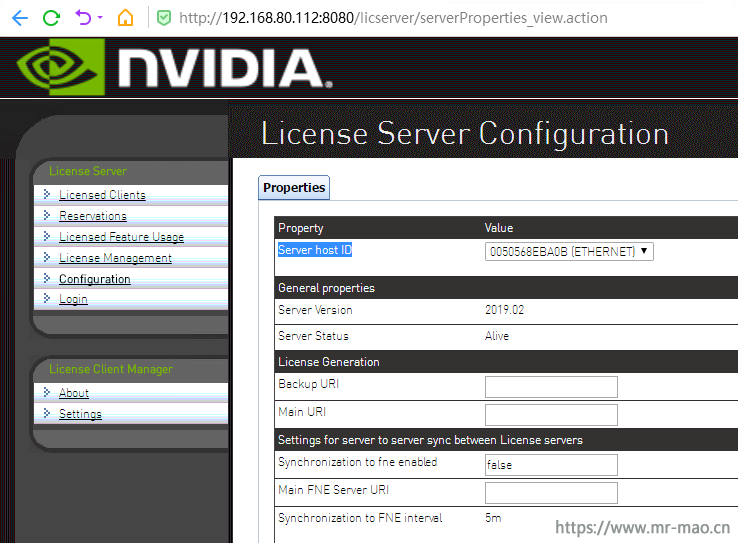The width and height of the screenshot is (738, 543).
Task: Open the Settings link
Action: 80,414
